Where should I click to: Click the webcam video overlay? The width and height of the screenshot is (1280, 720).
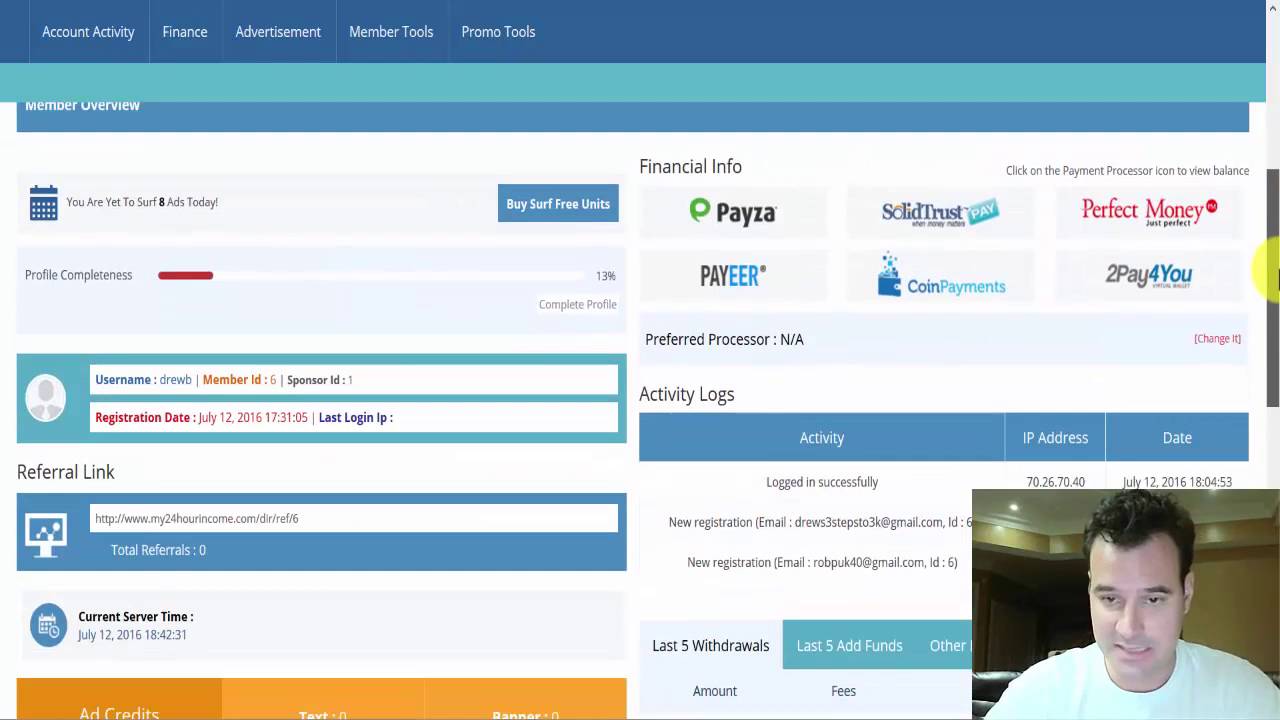tap(1126, 605)
